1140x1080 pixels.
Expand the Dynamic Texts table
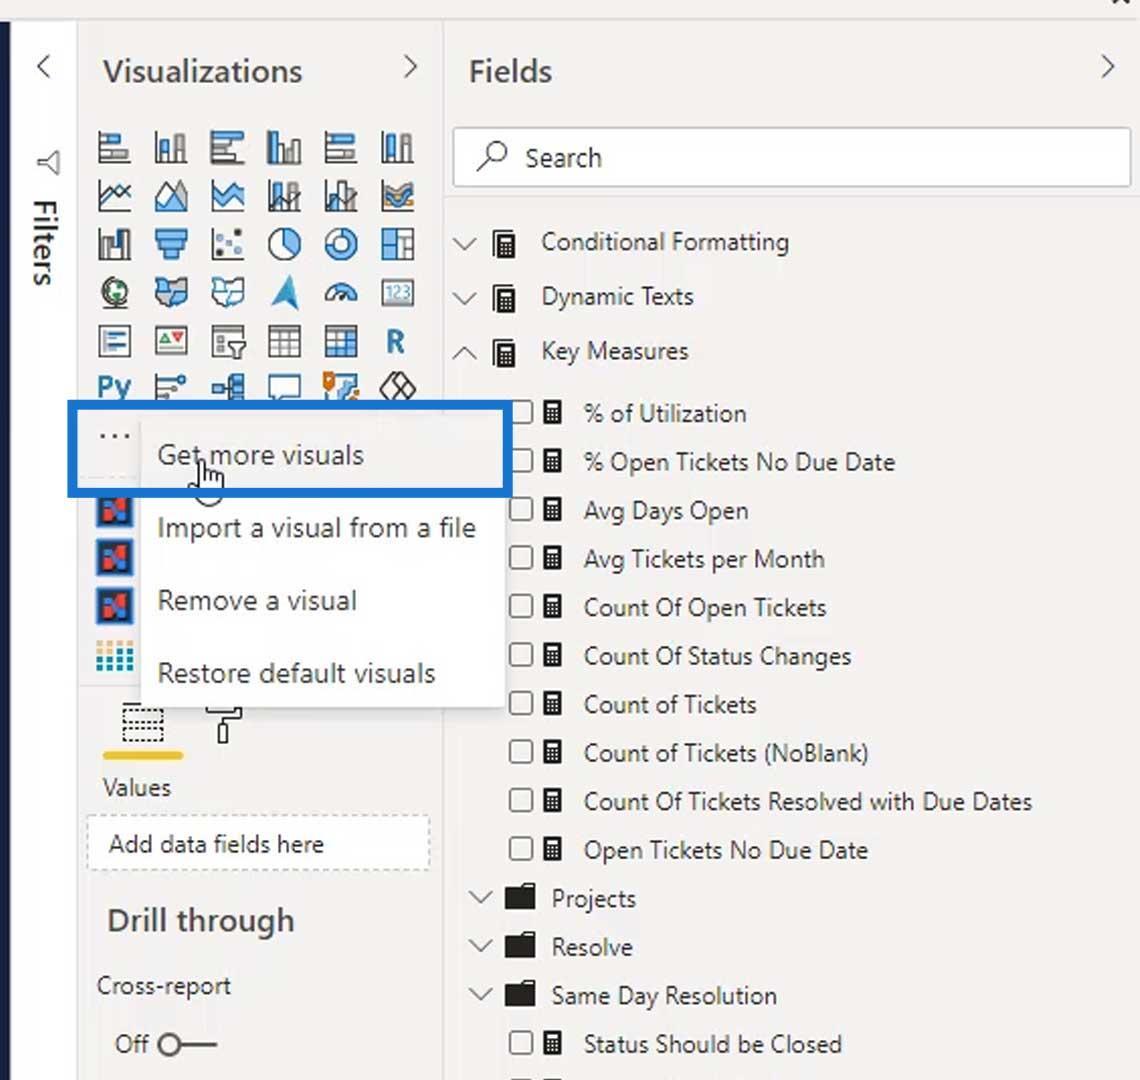[465, 297]
